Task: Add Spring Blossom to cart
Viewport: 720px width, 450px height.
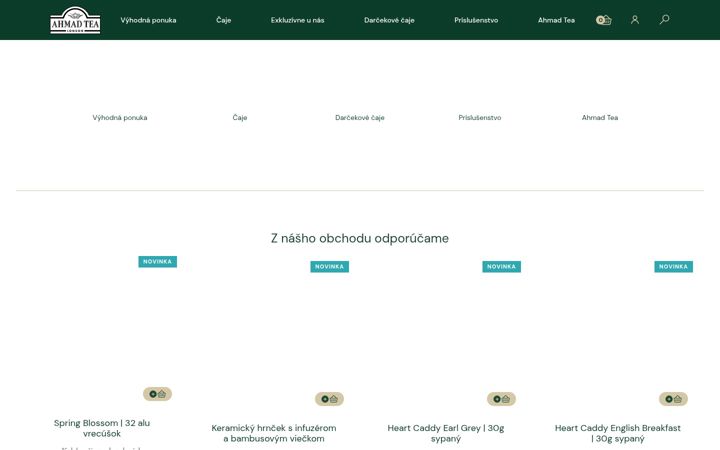Action: pos(158,394)
